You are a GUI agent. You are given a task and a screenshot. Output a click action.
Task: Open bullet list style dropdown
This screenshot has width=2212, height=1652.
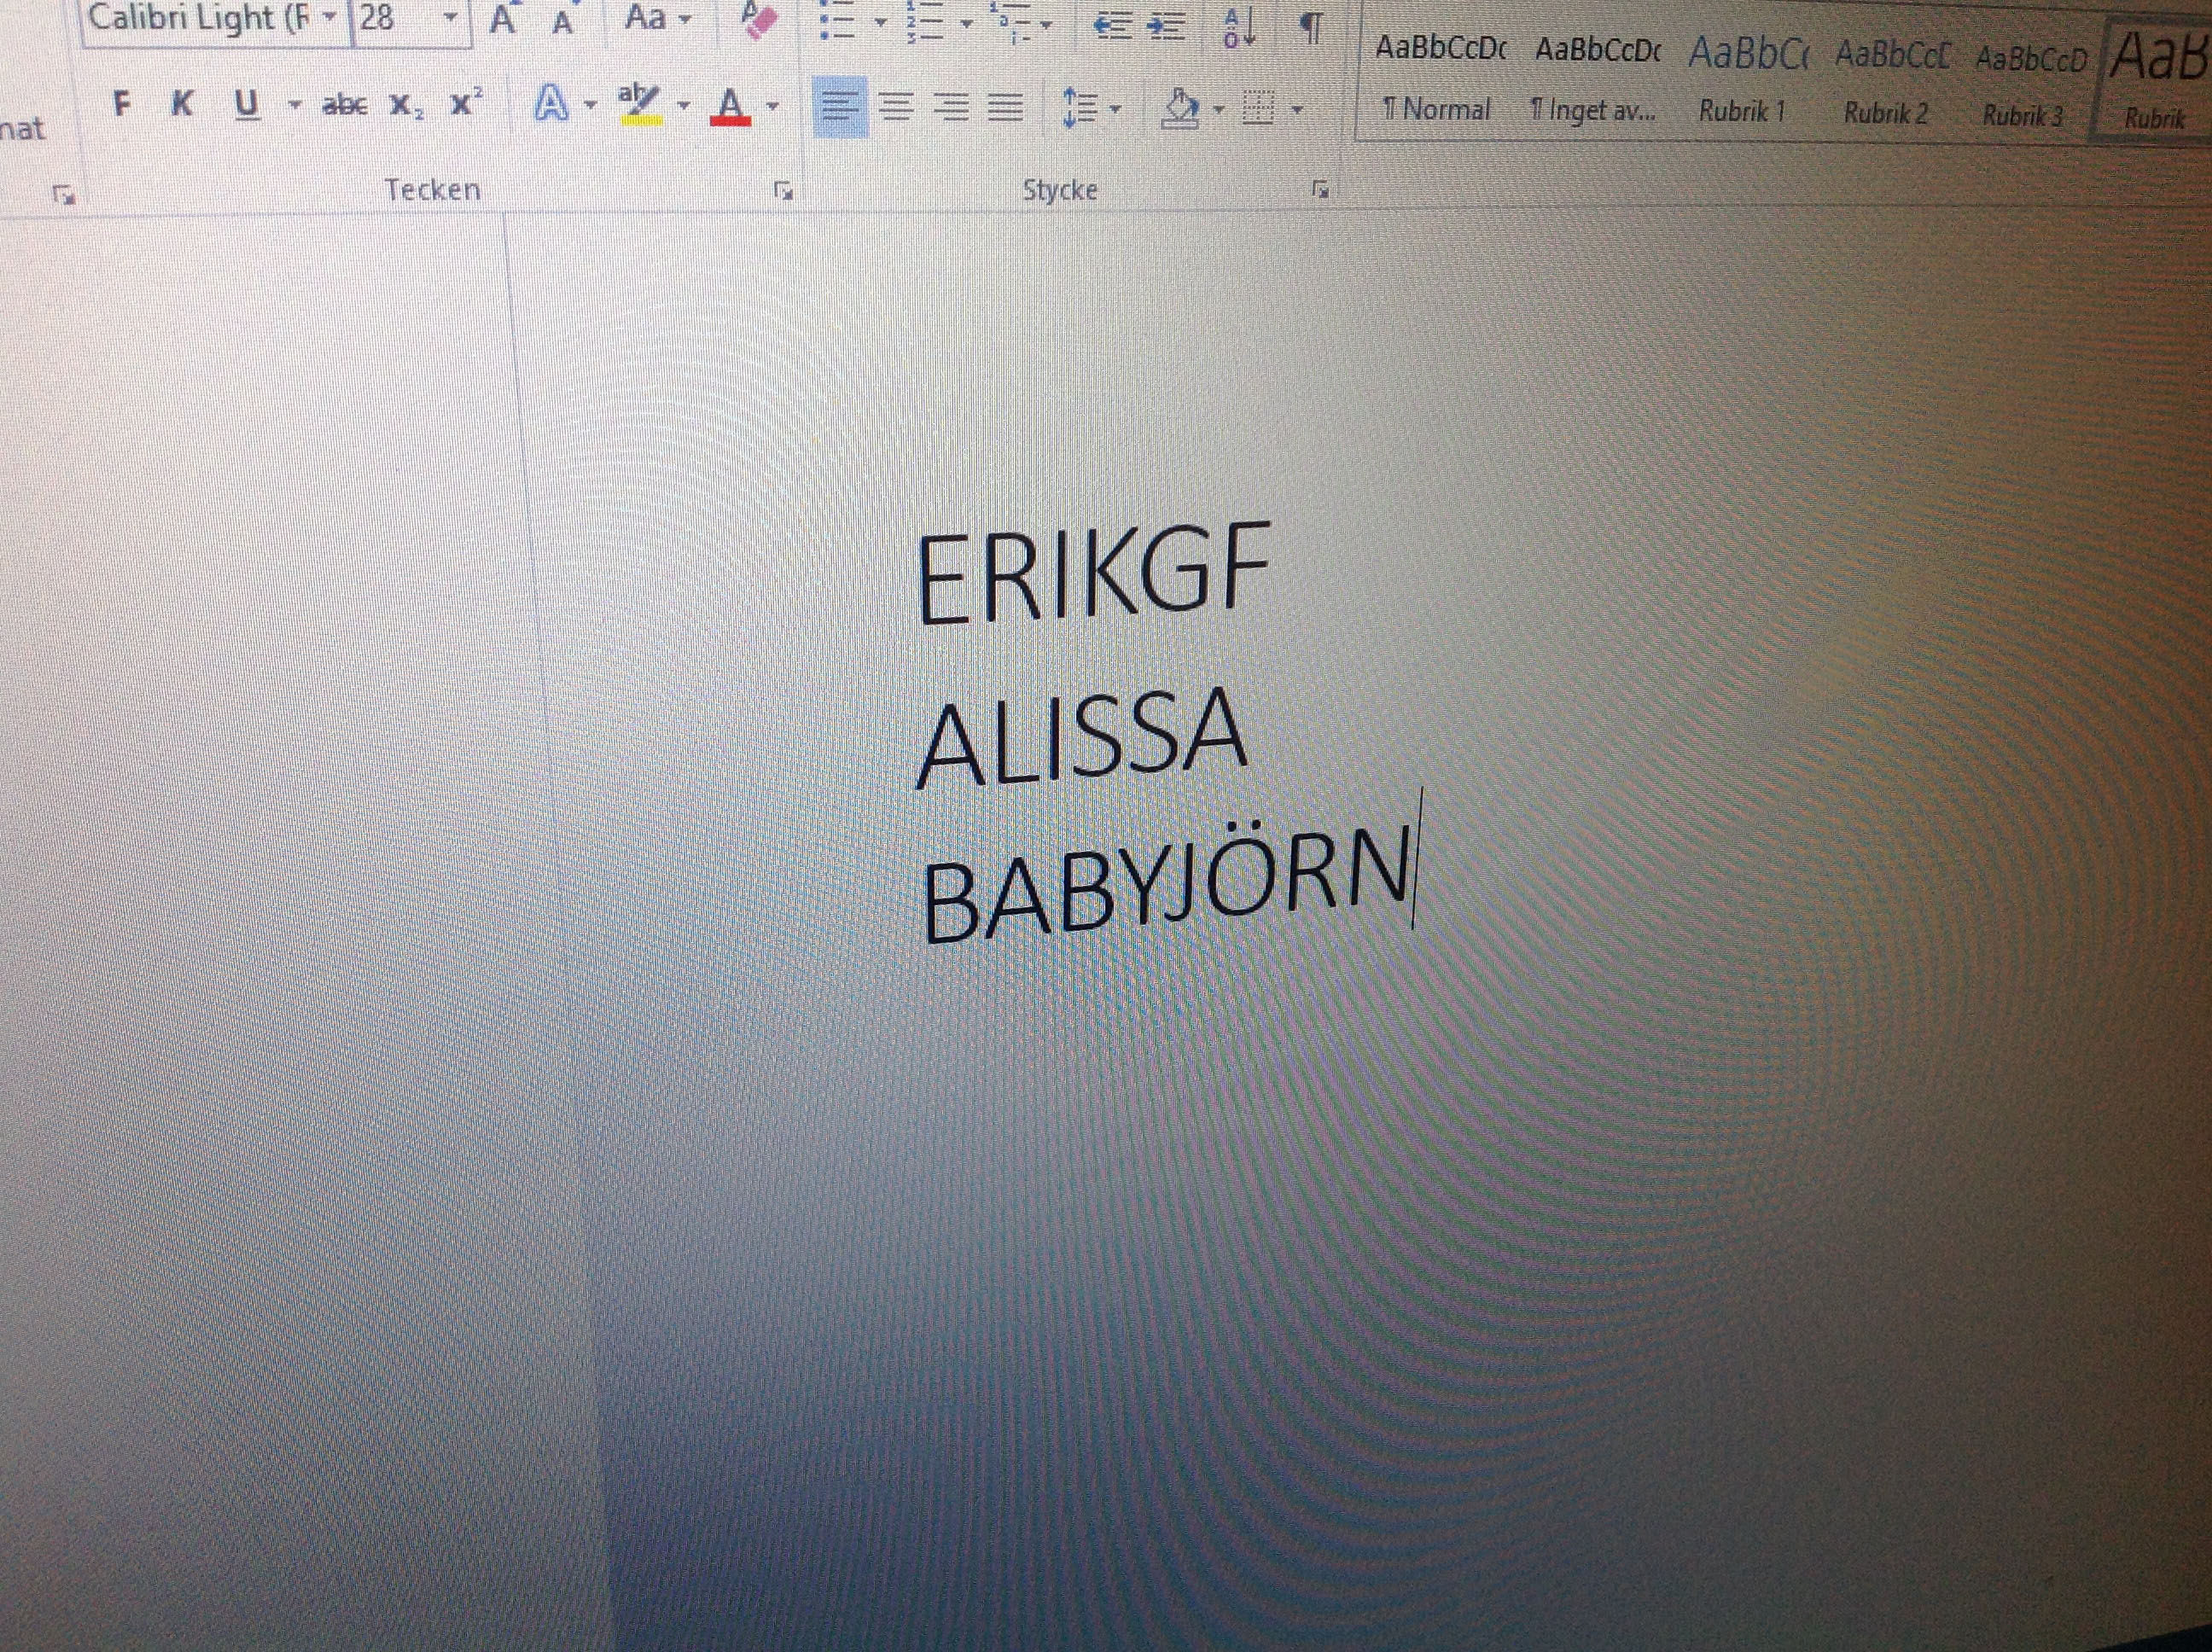881,22
